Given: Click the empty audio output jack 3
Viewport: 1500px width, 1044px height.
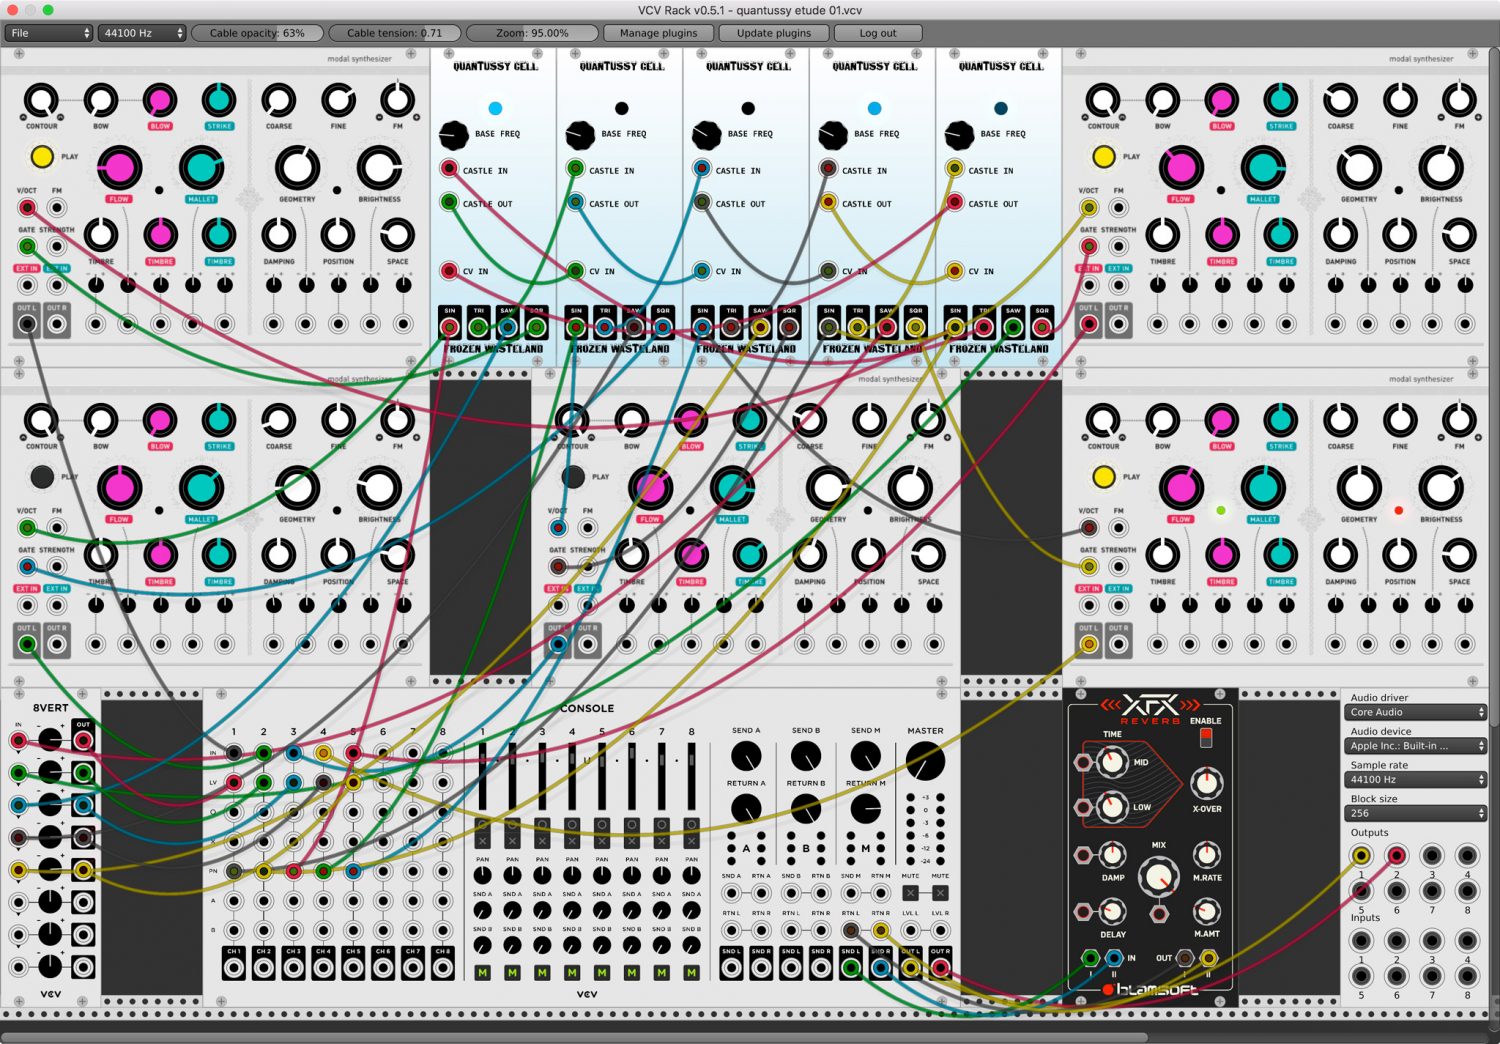Looking at the screenshot, I should coord(1432,856).
